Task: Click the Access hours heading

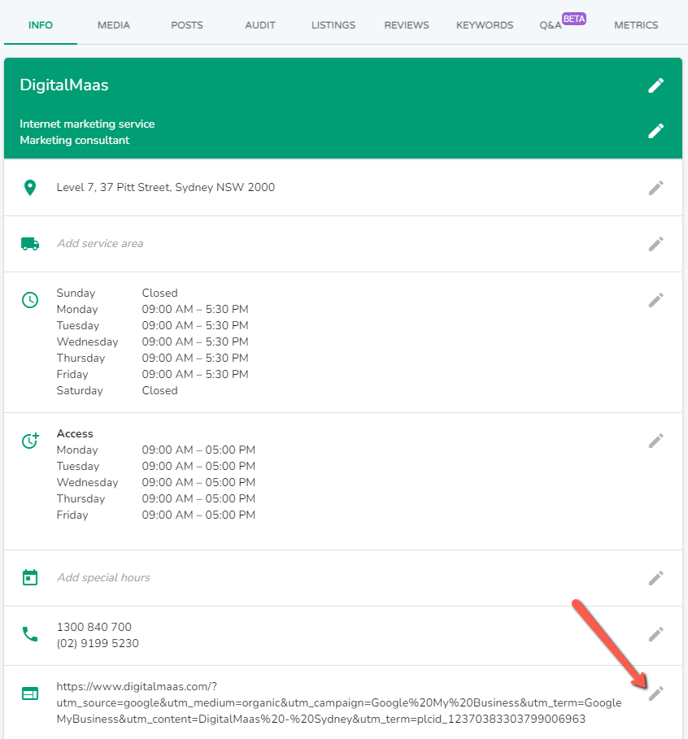Action: pos(75,434)
